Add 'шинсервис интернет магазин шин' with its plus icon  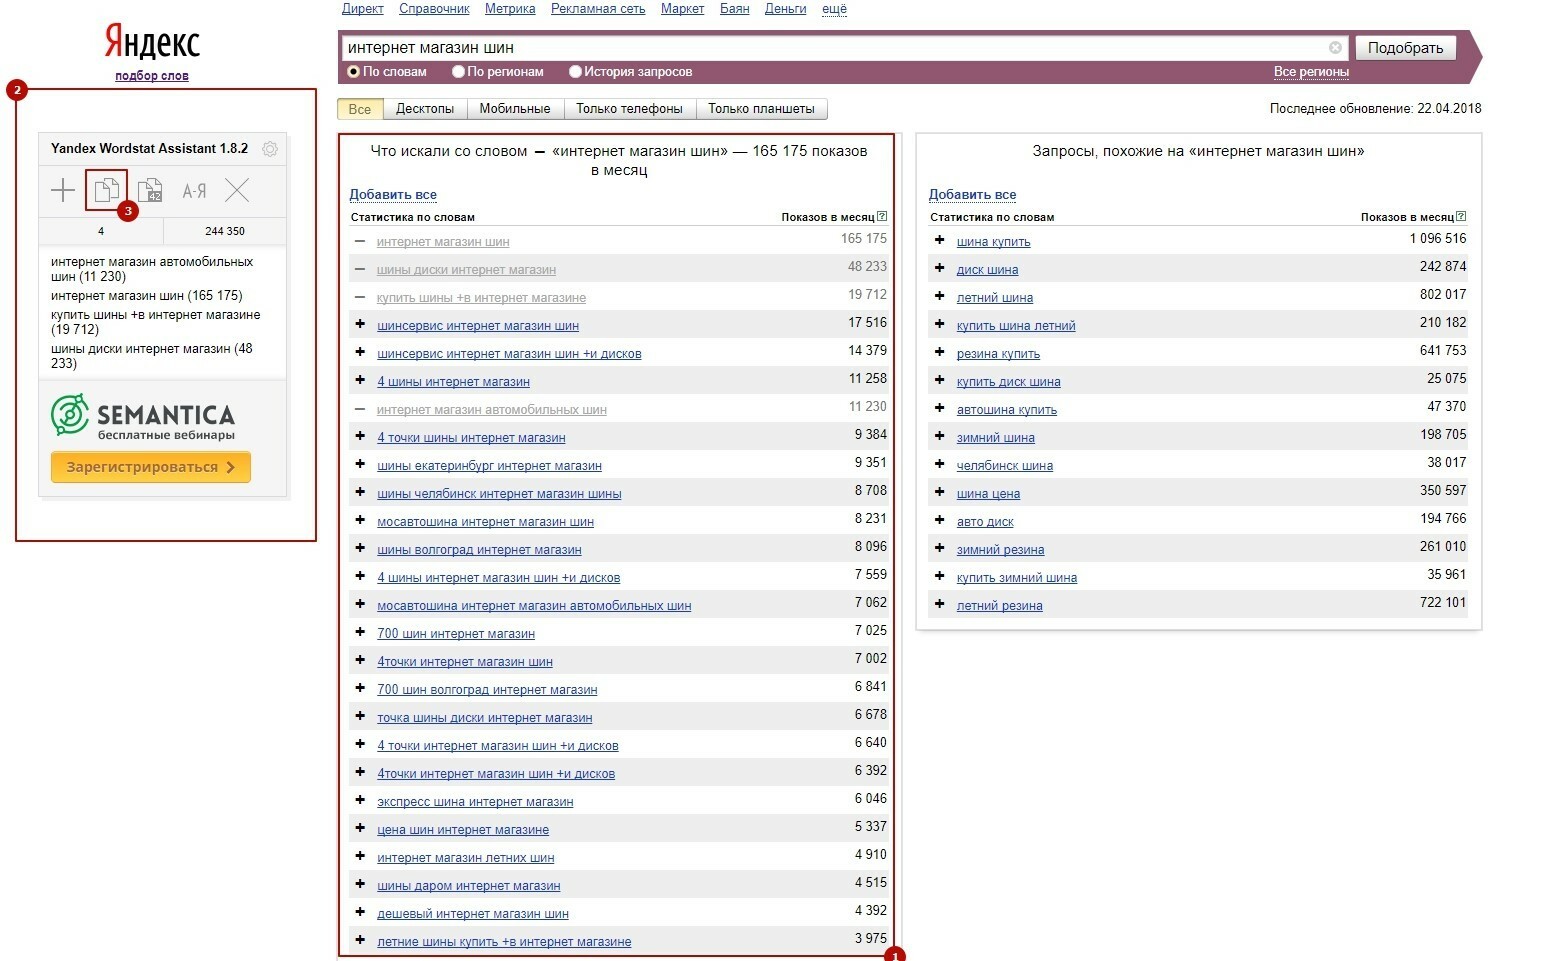360,324
